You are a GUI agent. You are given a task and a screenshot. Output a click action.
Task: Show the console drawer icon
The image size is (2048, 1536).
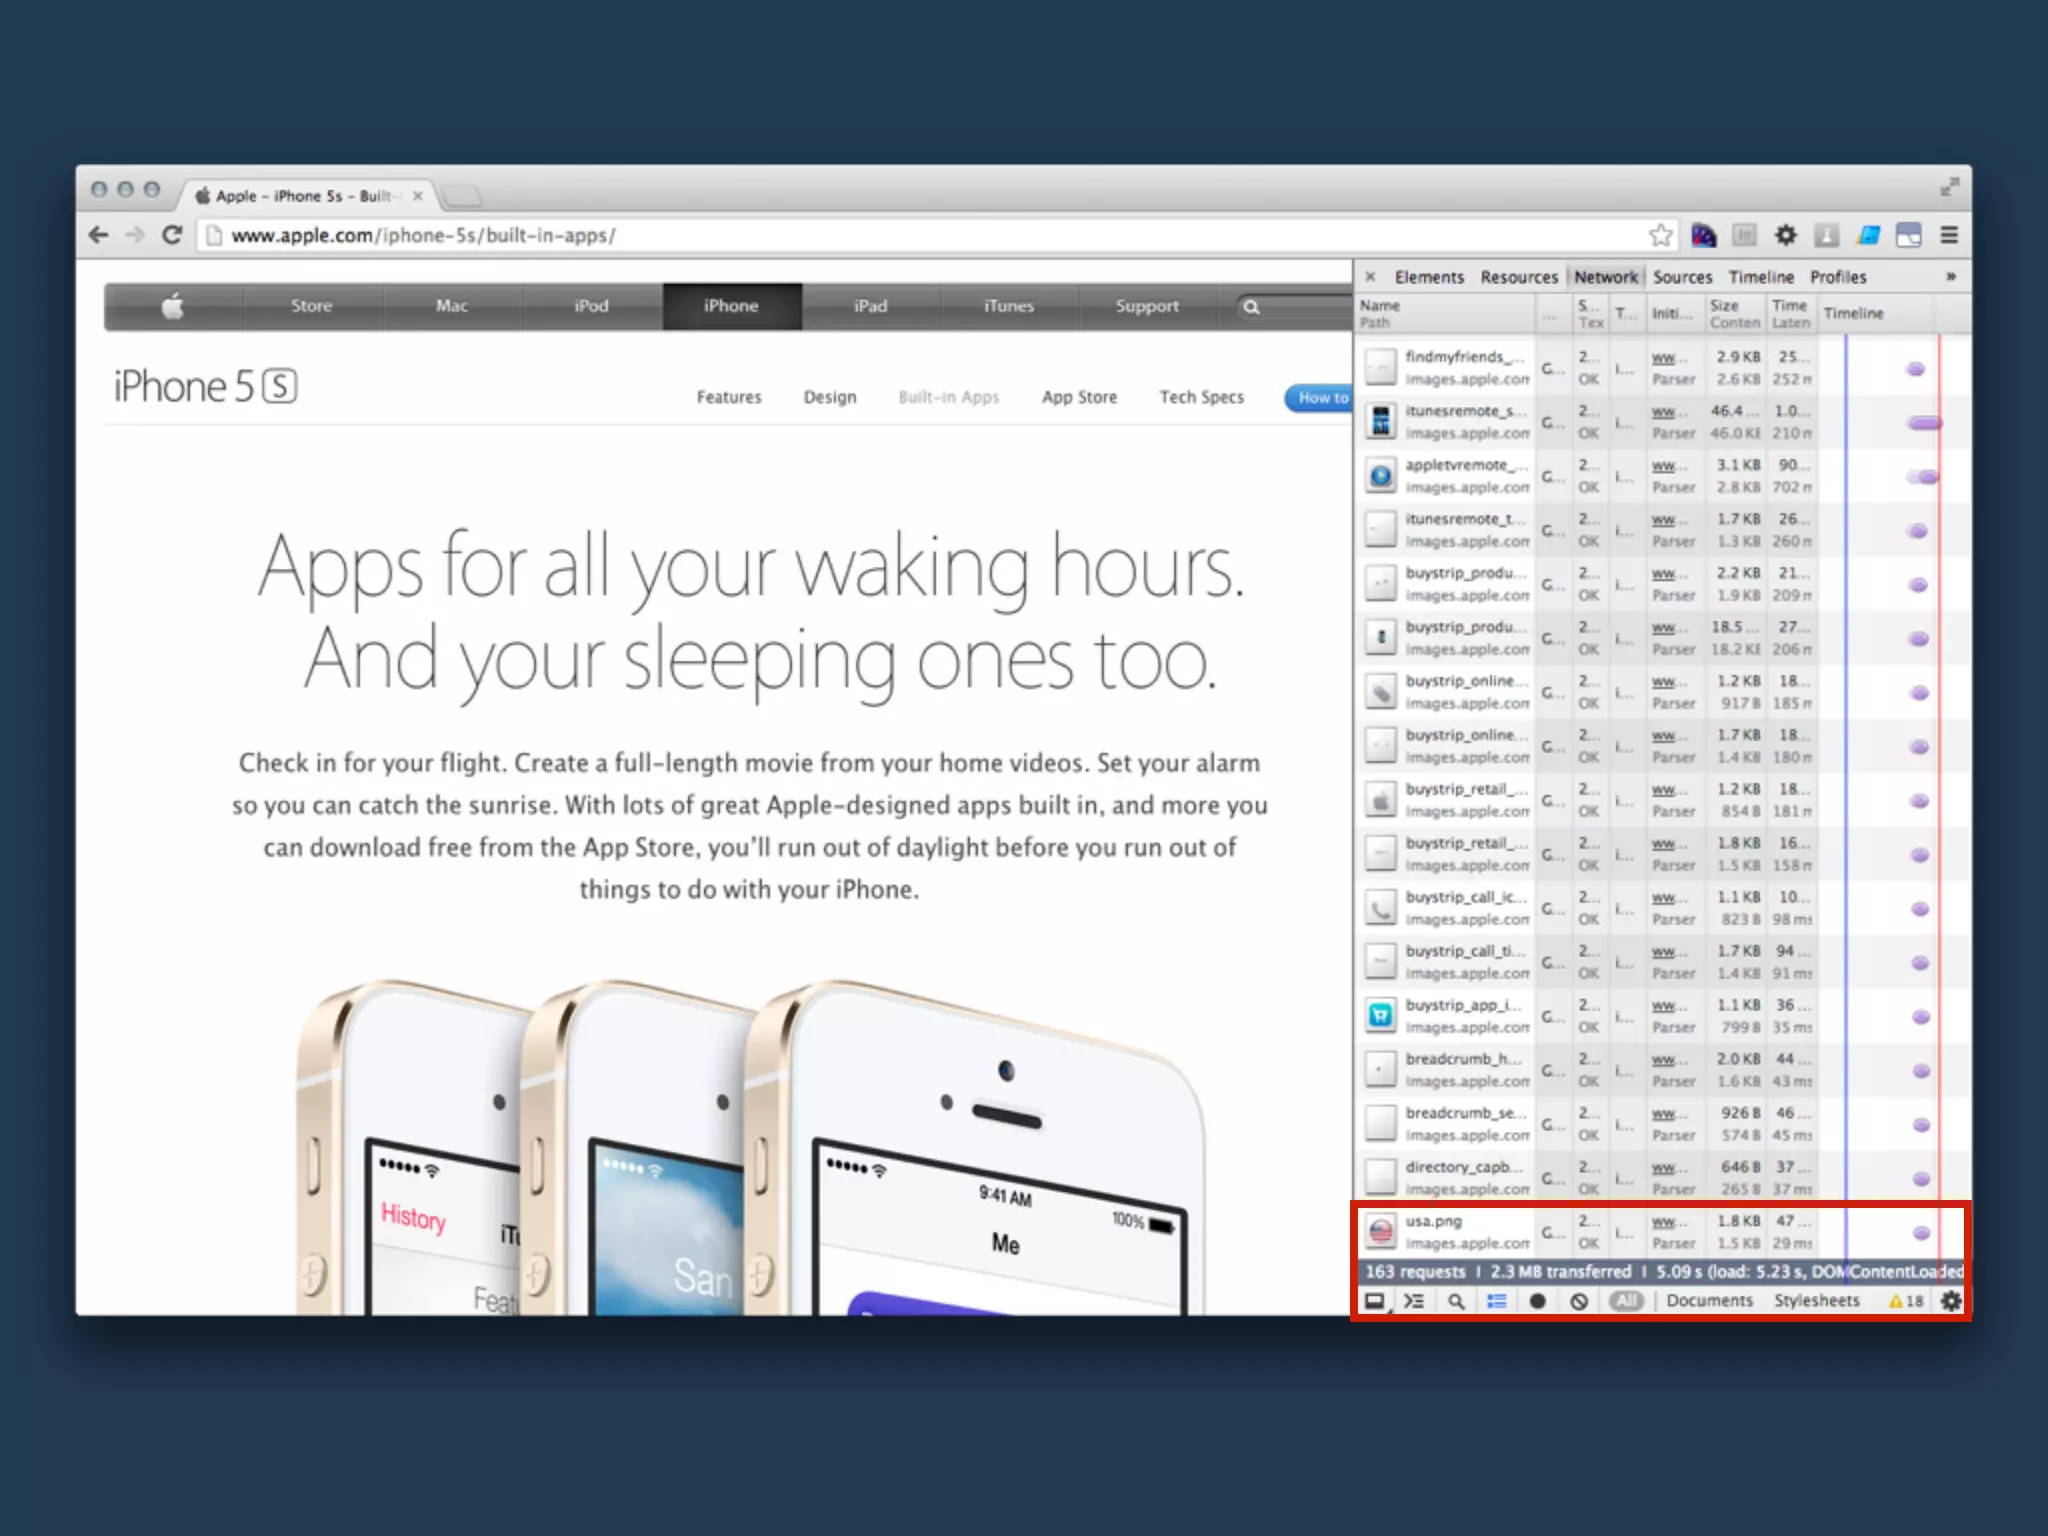coord(1414,1301)
